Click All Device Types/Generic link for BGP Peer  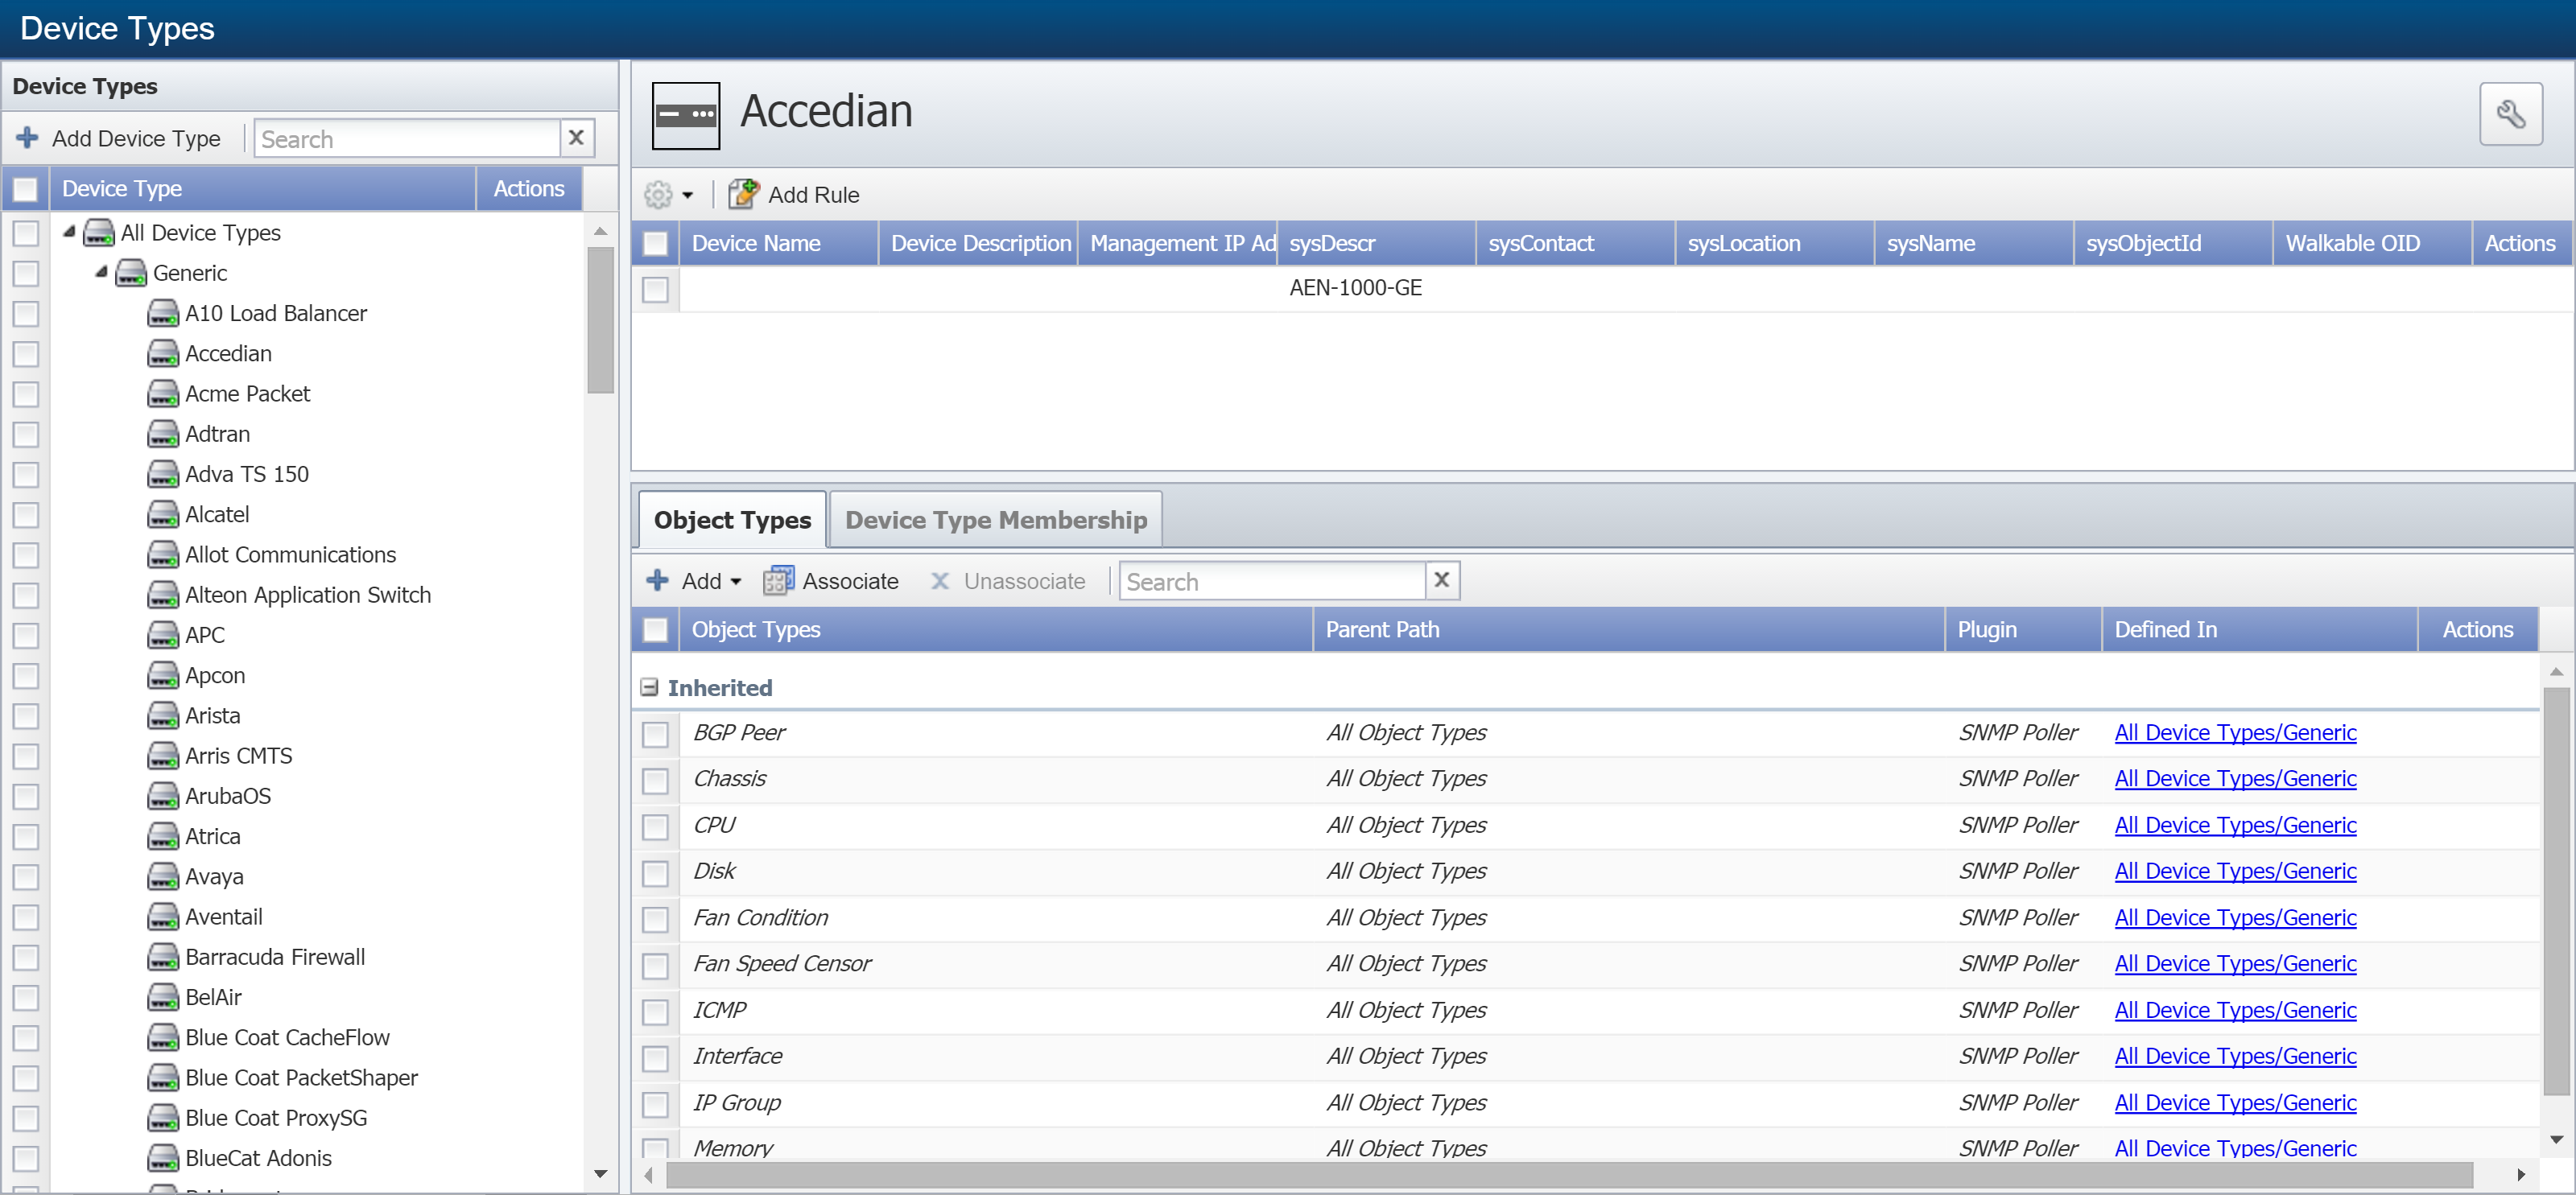[2238, 732]
